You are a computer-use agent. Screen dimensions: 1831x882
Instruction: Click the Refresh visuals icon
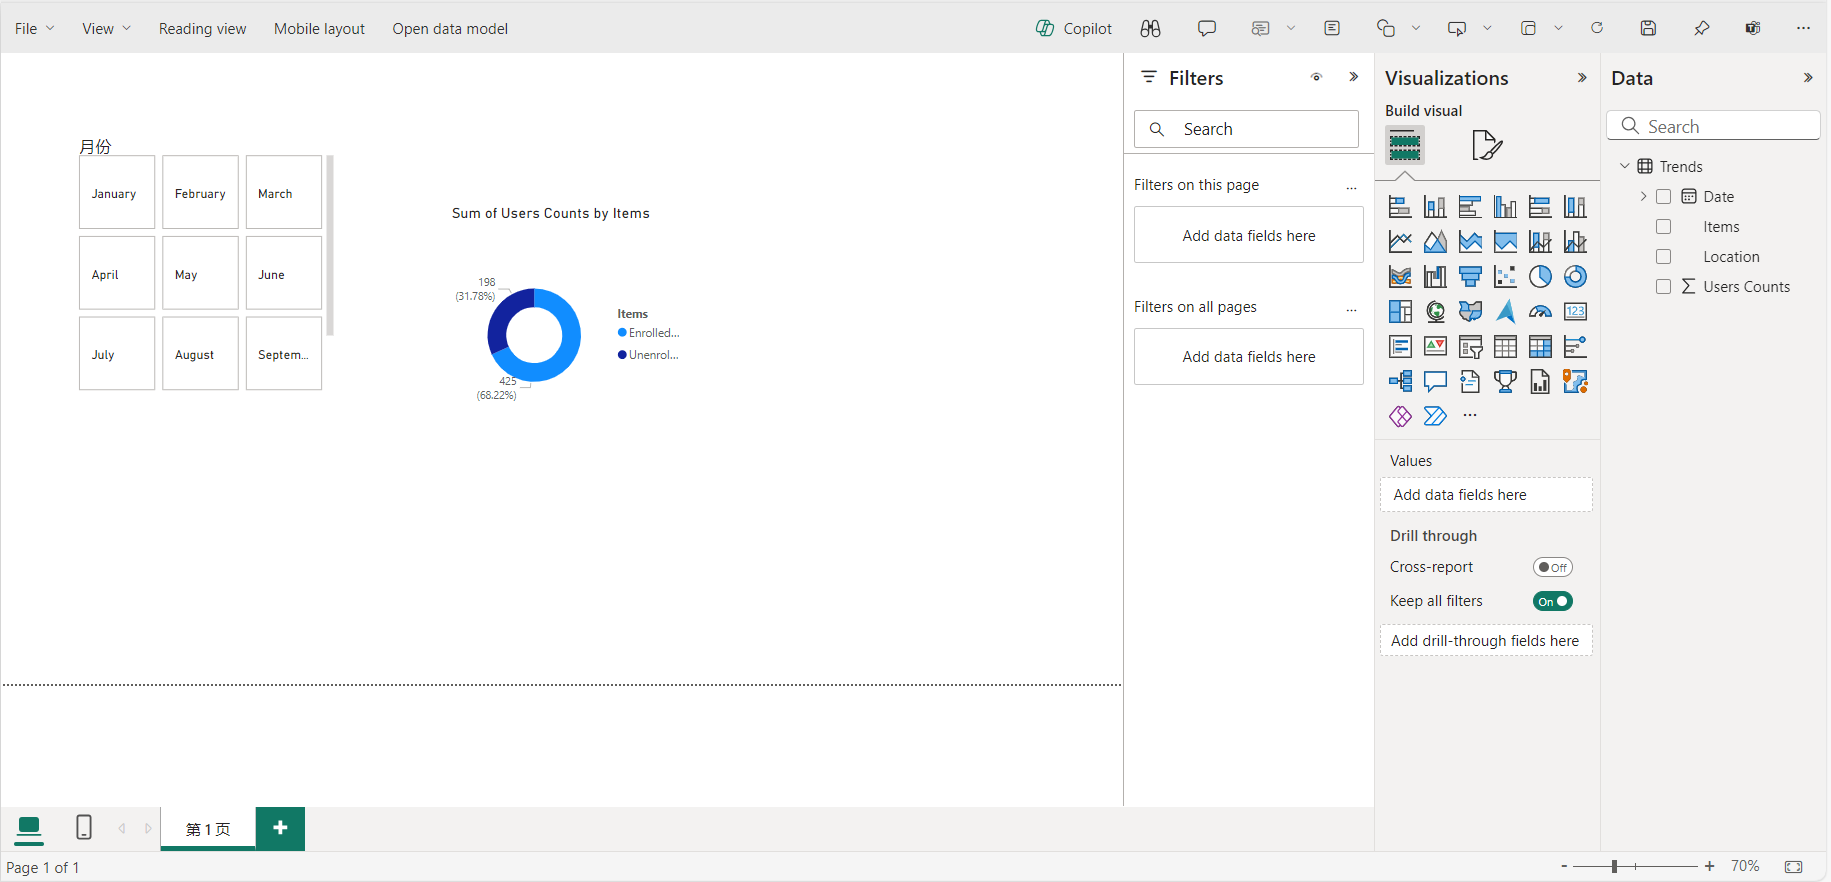[x=1597, y=28]
